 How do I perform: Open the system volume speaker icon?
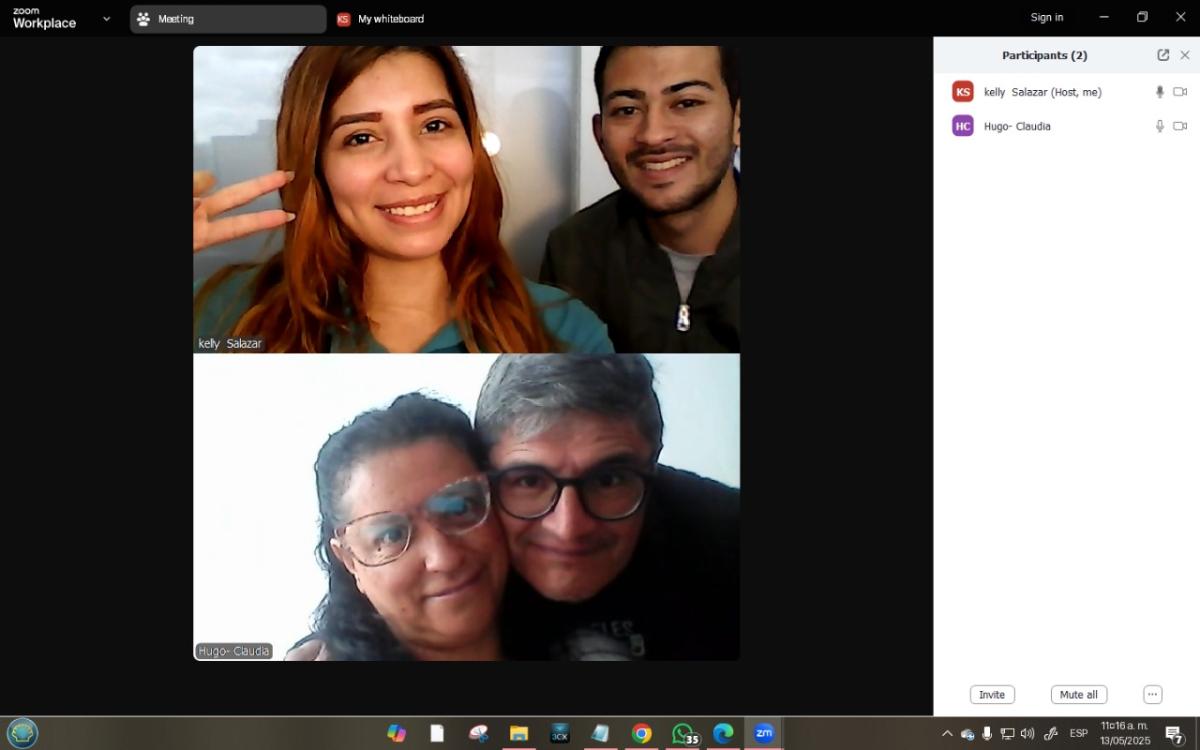[1027, 734]
